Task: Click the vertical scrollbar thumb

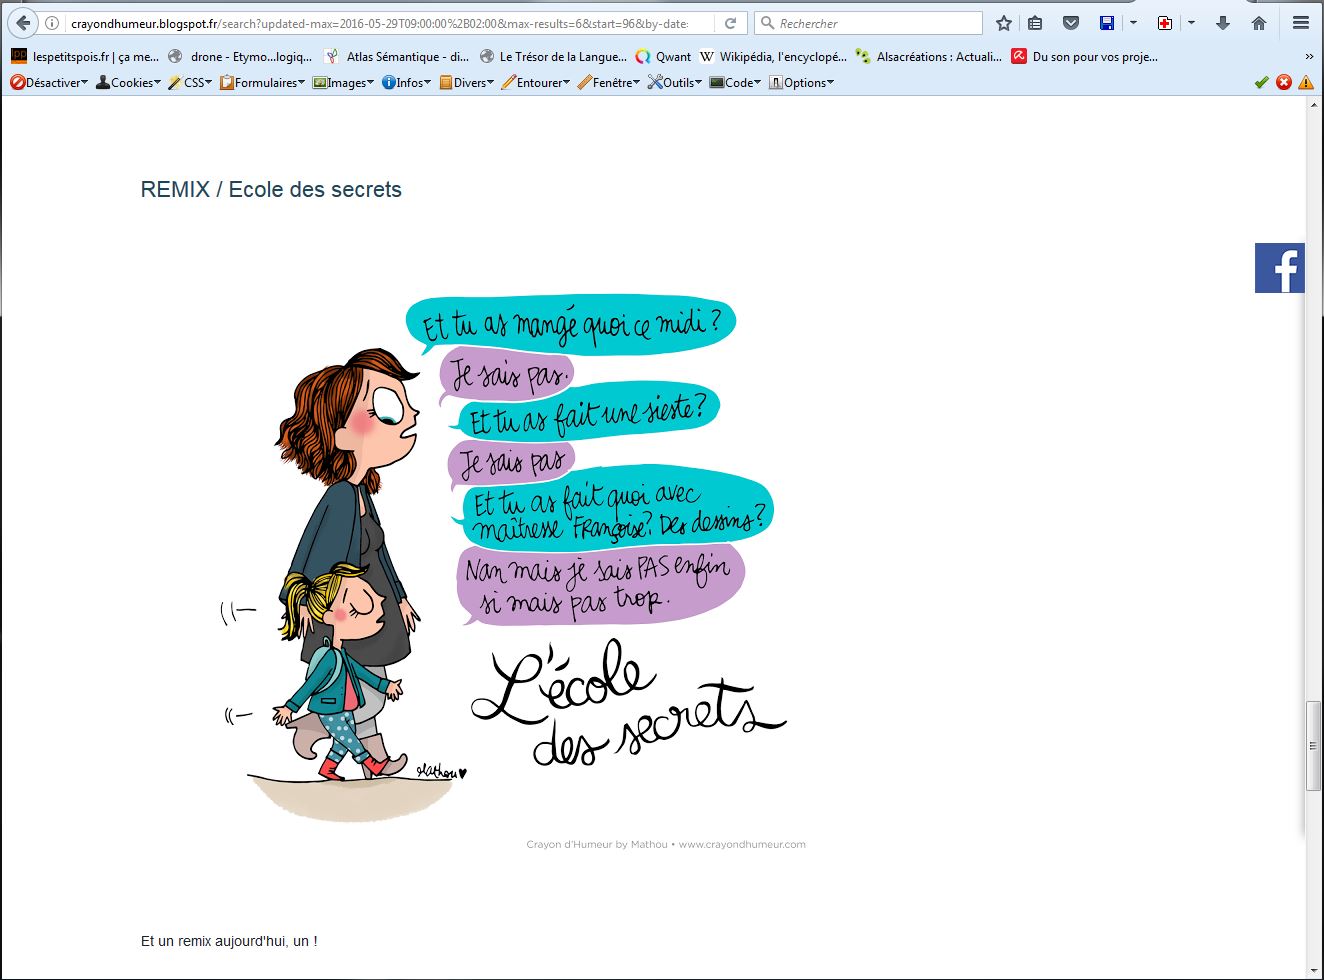Action: point(1314,746)
